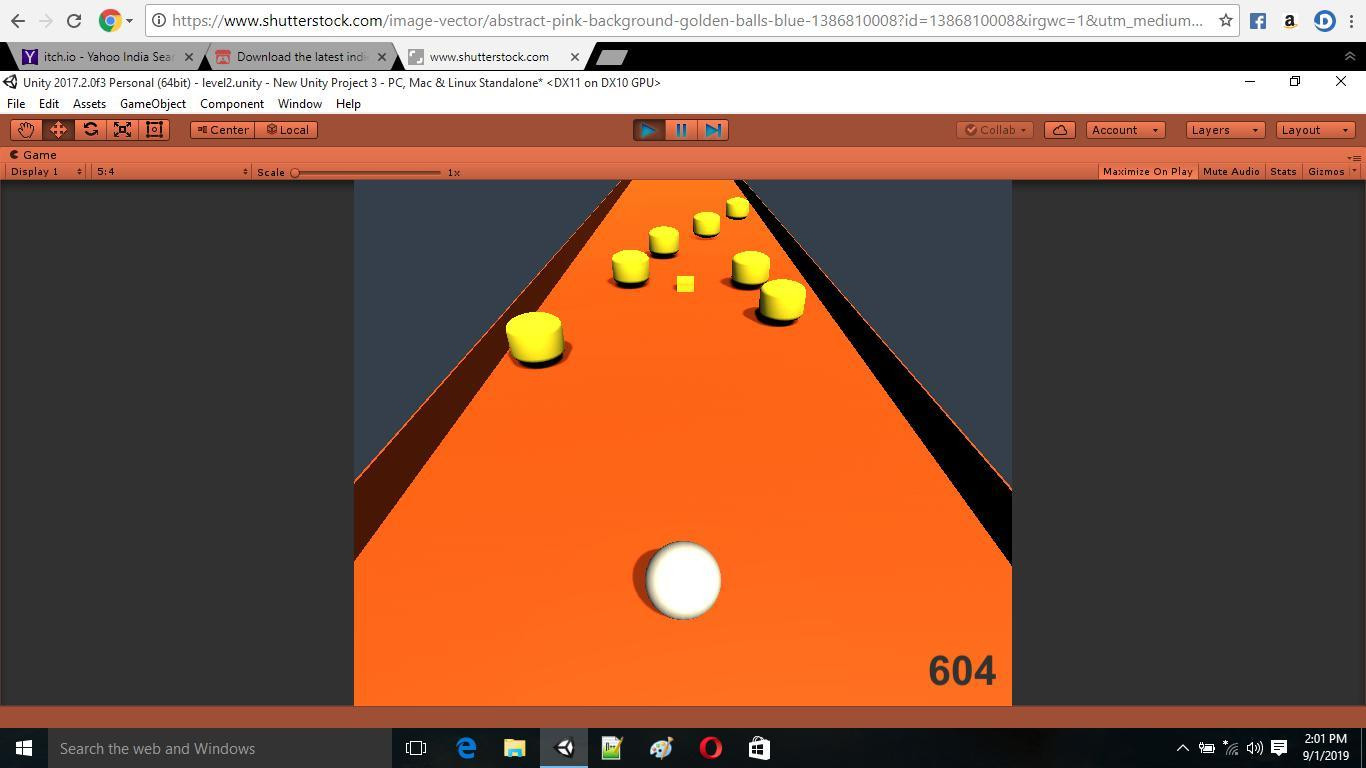Viewport: 1366px width, 768px height.
Task: Click the Step frame button
Action: pos(713,130)
